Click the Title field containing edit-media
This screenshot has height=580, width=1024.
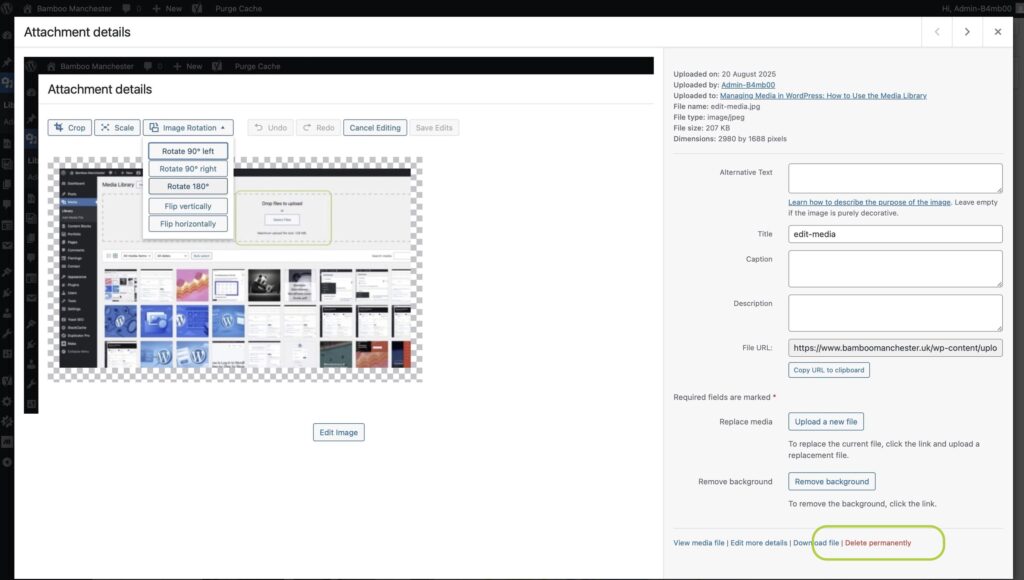895,234
